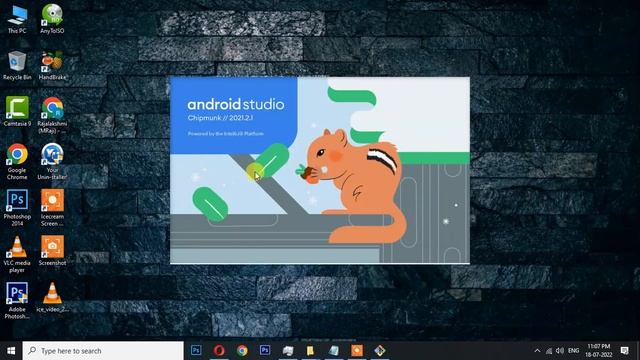The width and height of the screenshot is (640, 360).
Task: Open network status tray icon
Action: point(549,351)
